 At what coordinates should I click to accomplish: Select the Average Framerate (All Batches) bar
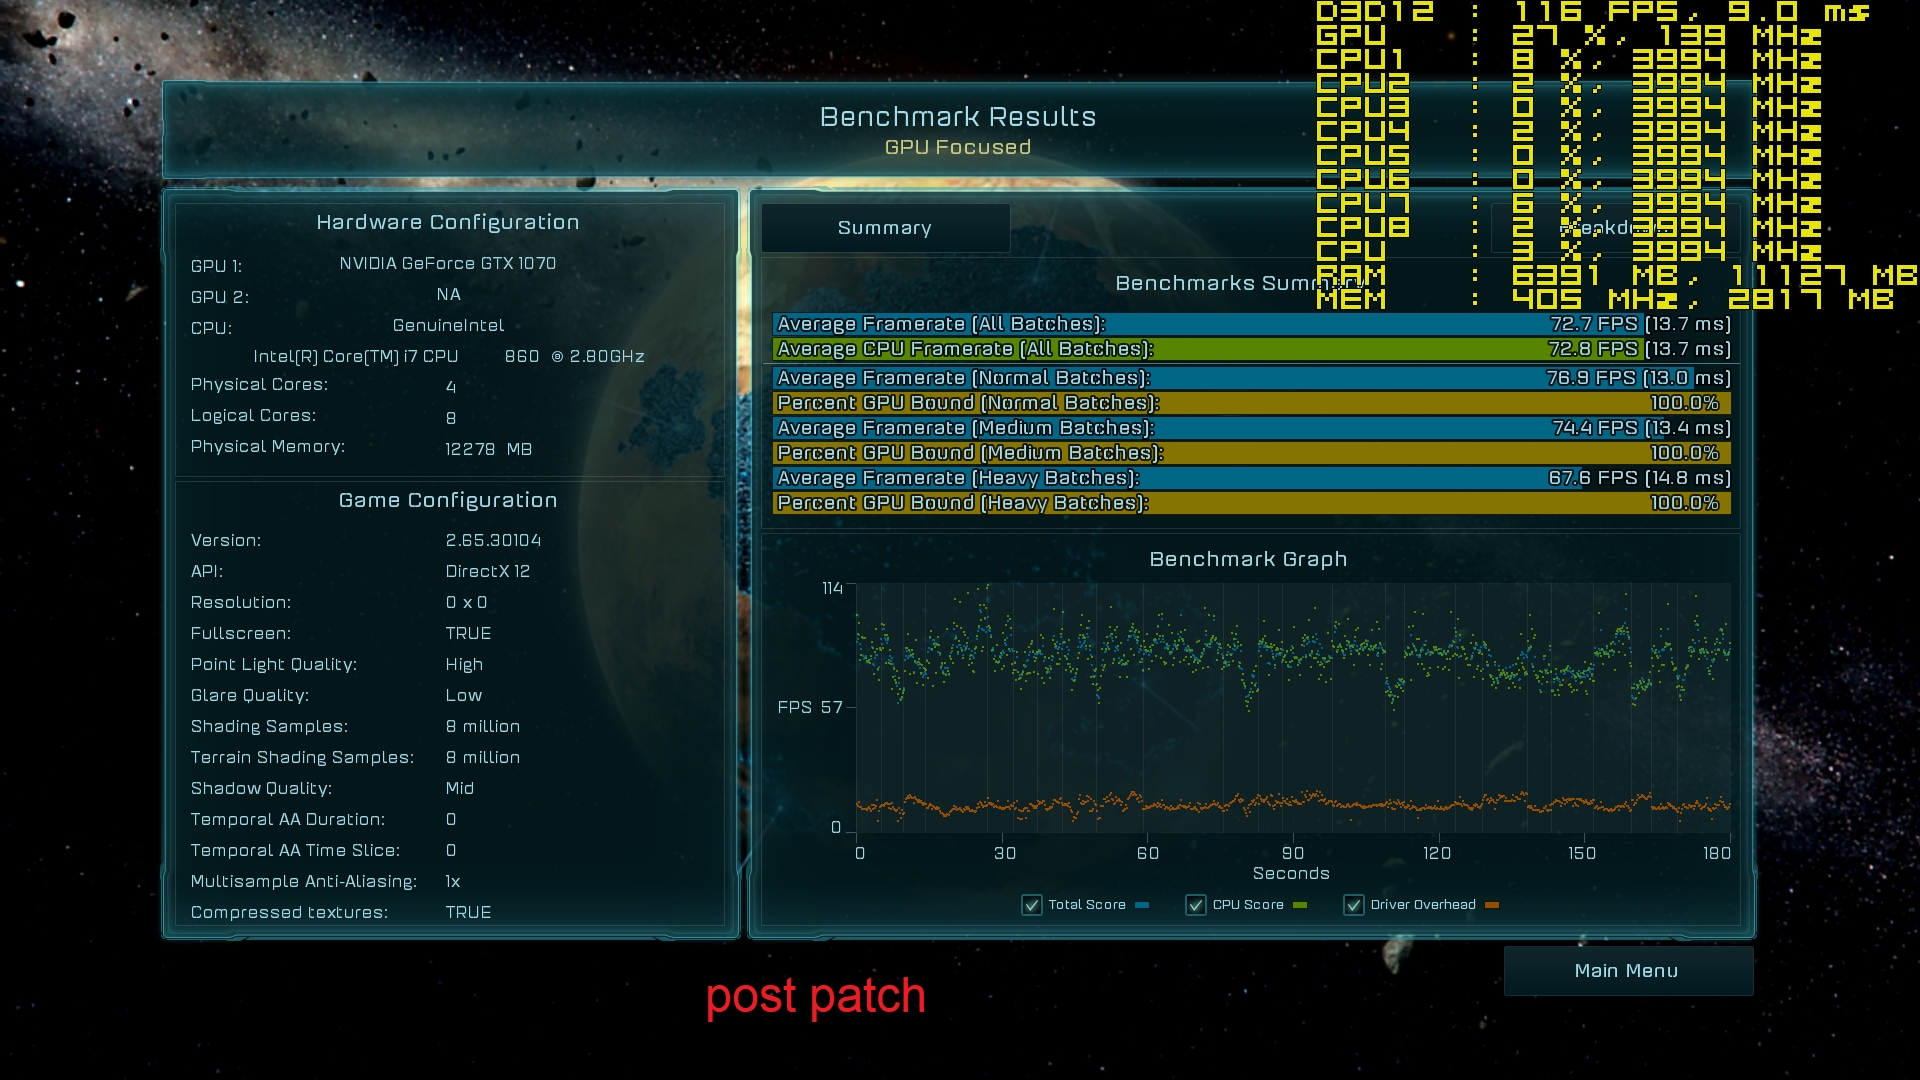tap(1250, 324)
